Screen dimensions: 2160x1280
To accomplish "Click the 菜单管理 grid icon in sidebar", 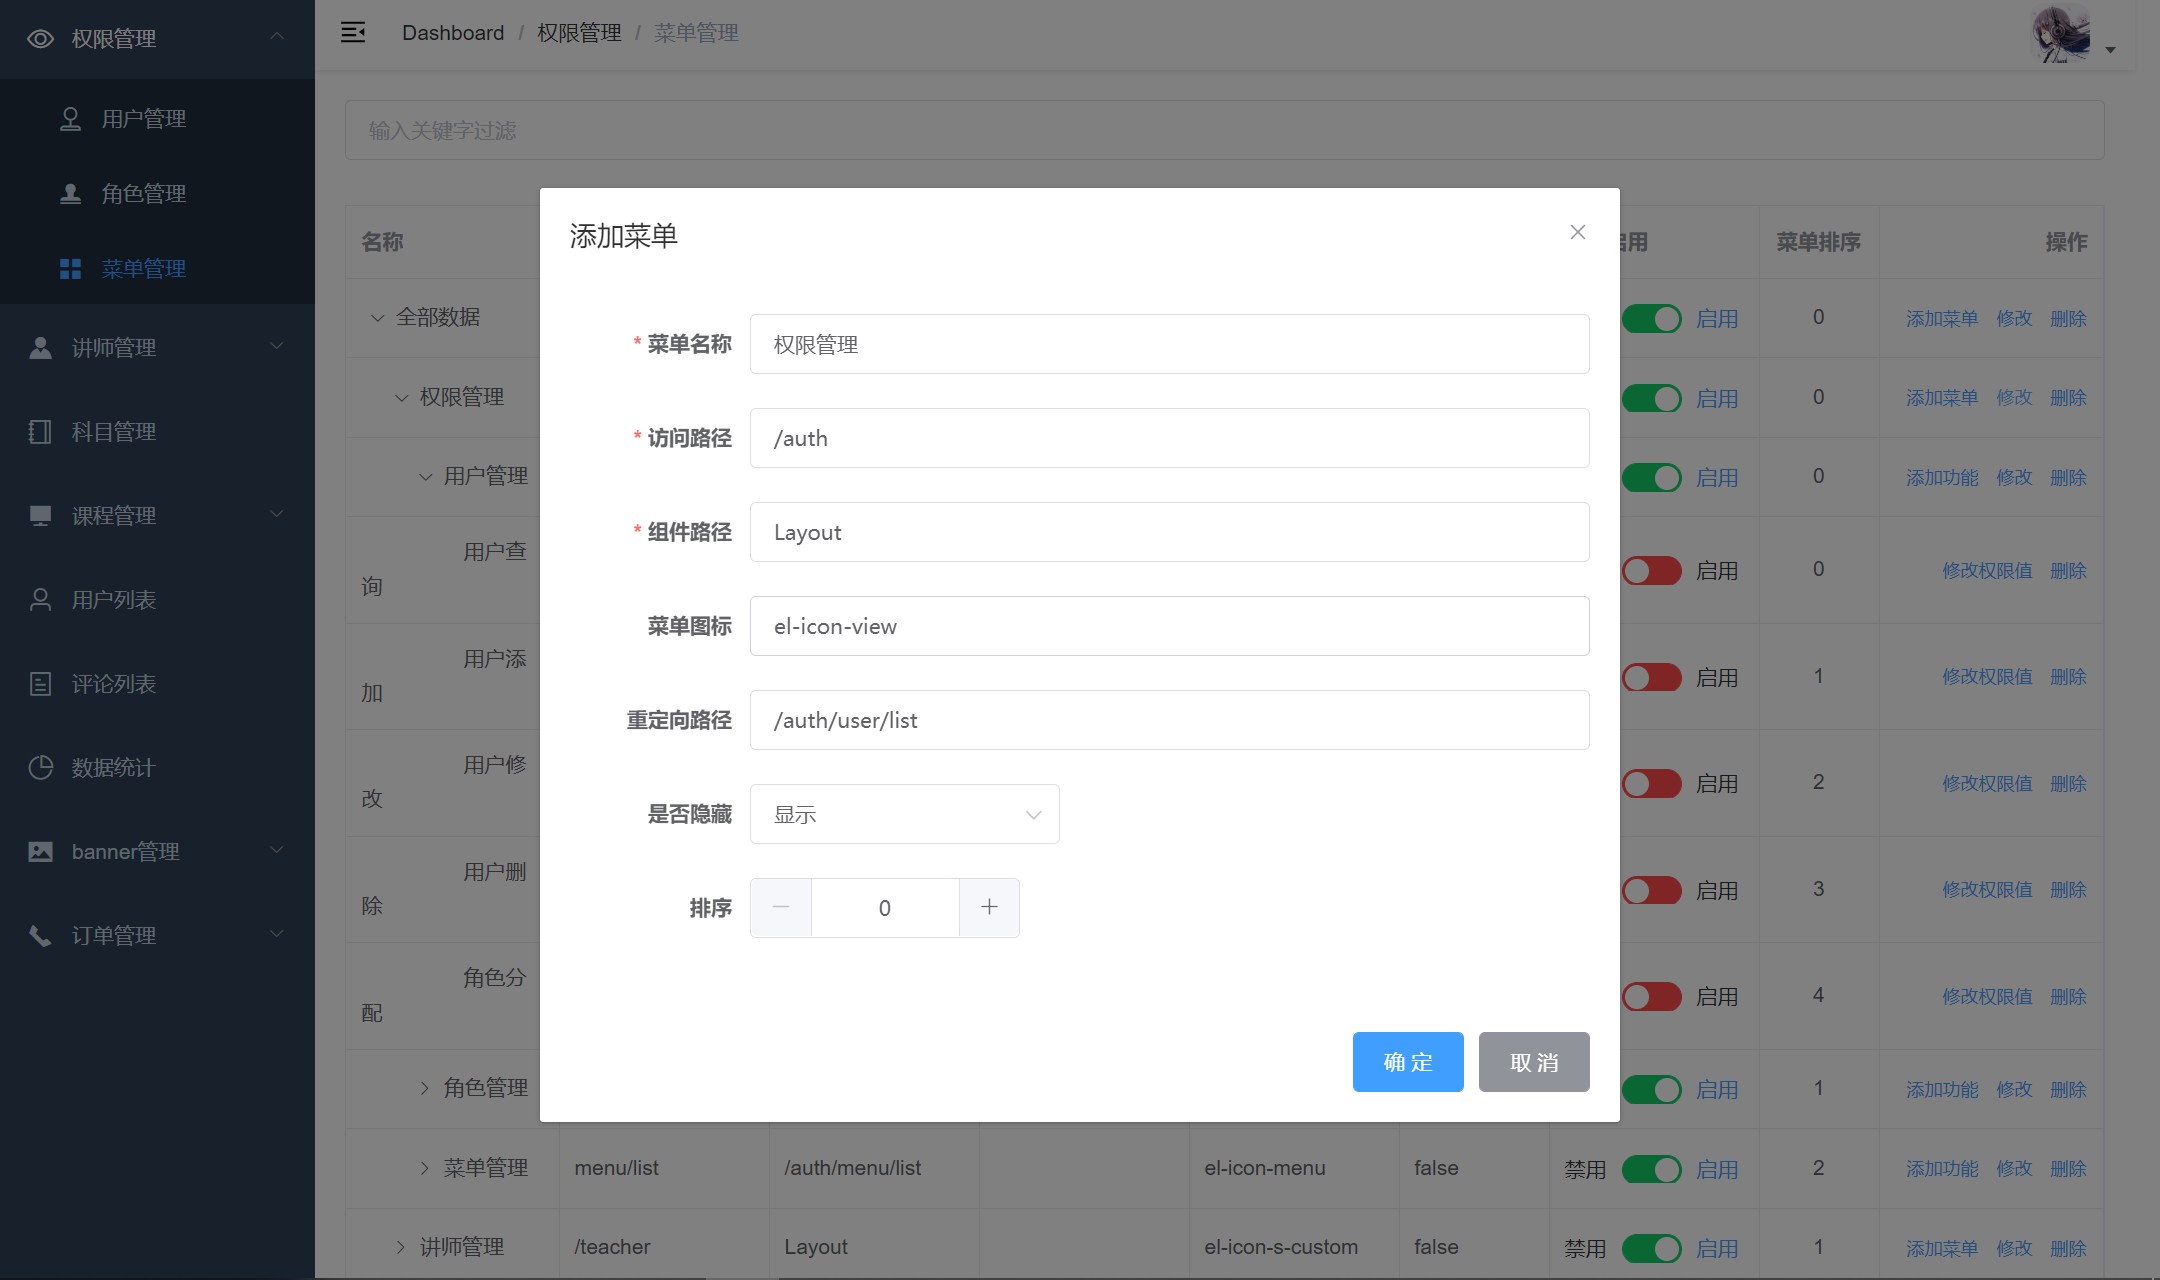I will (70, 269).
